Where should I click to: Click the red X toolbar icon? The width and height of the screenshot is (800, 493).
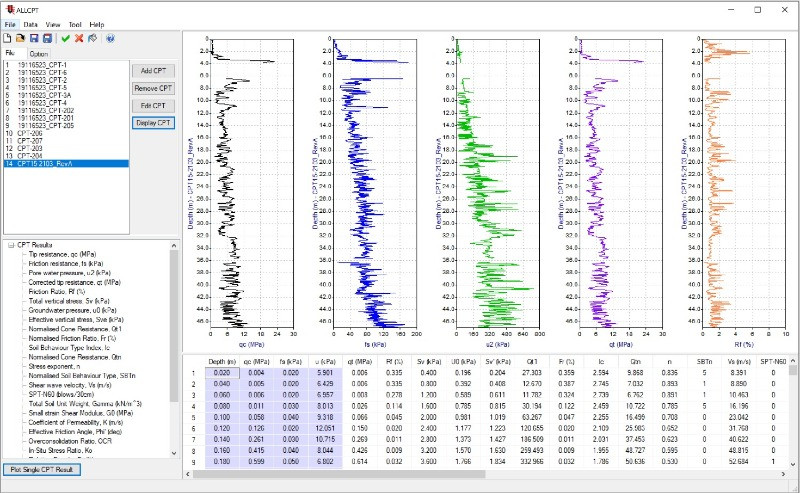79,38
